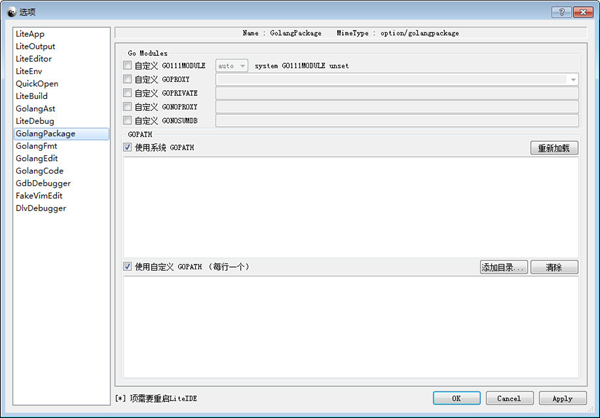
Task: Select LiteBuild in the options list
Action: pos(61,96)
